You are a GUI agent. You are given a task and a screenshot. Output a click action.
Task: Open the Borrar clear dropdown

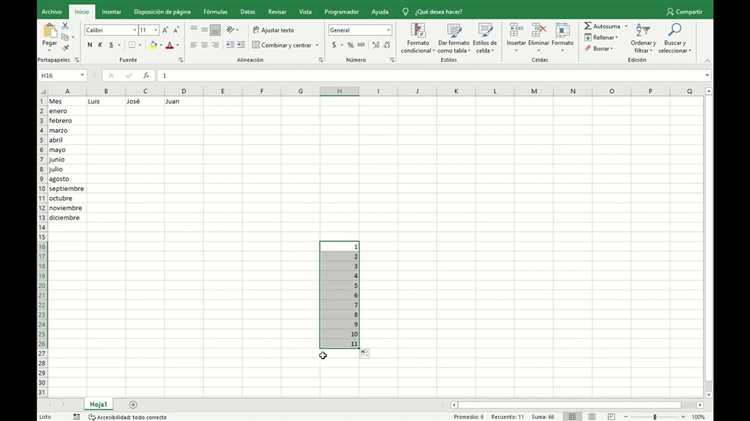(x=598, y=48)
